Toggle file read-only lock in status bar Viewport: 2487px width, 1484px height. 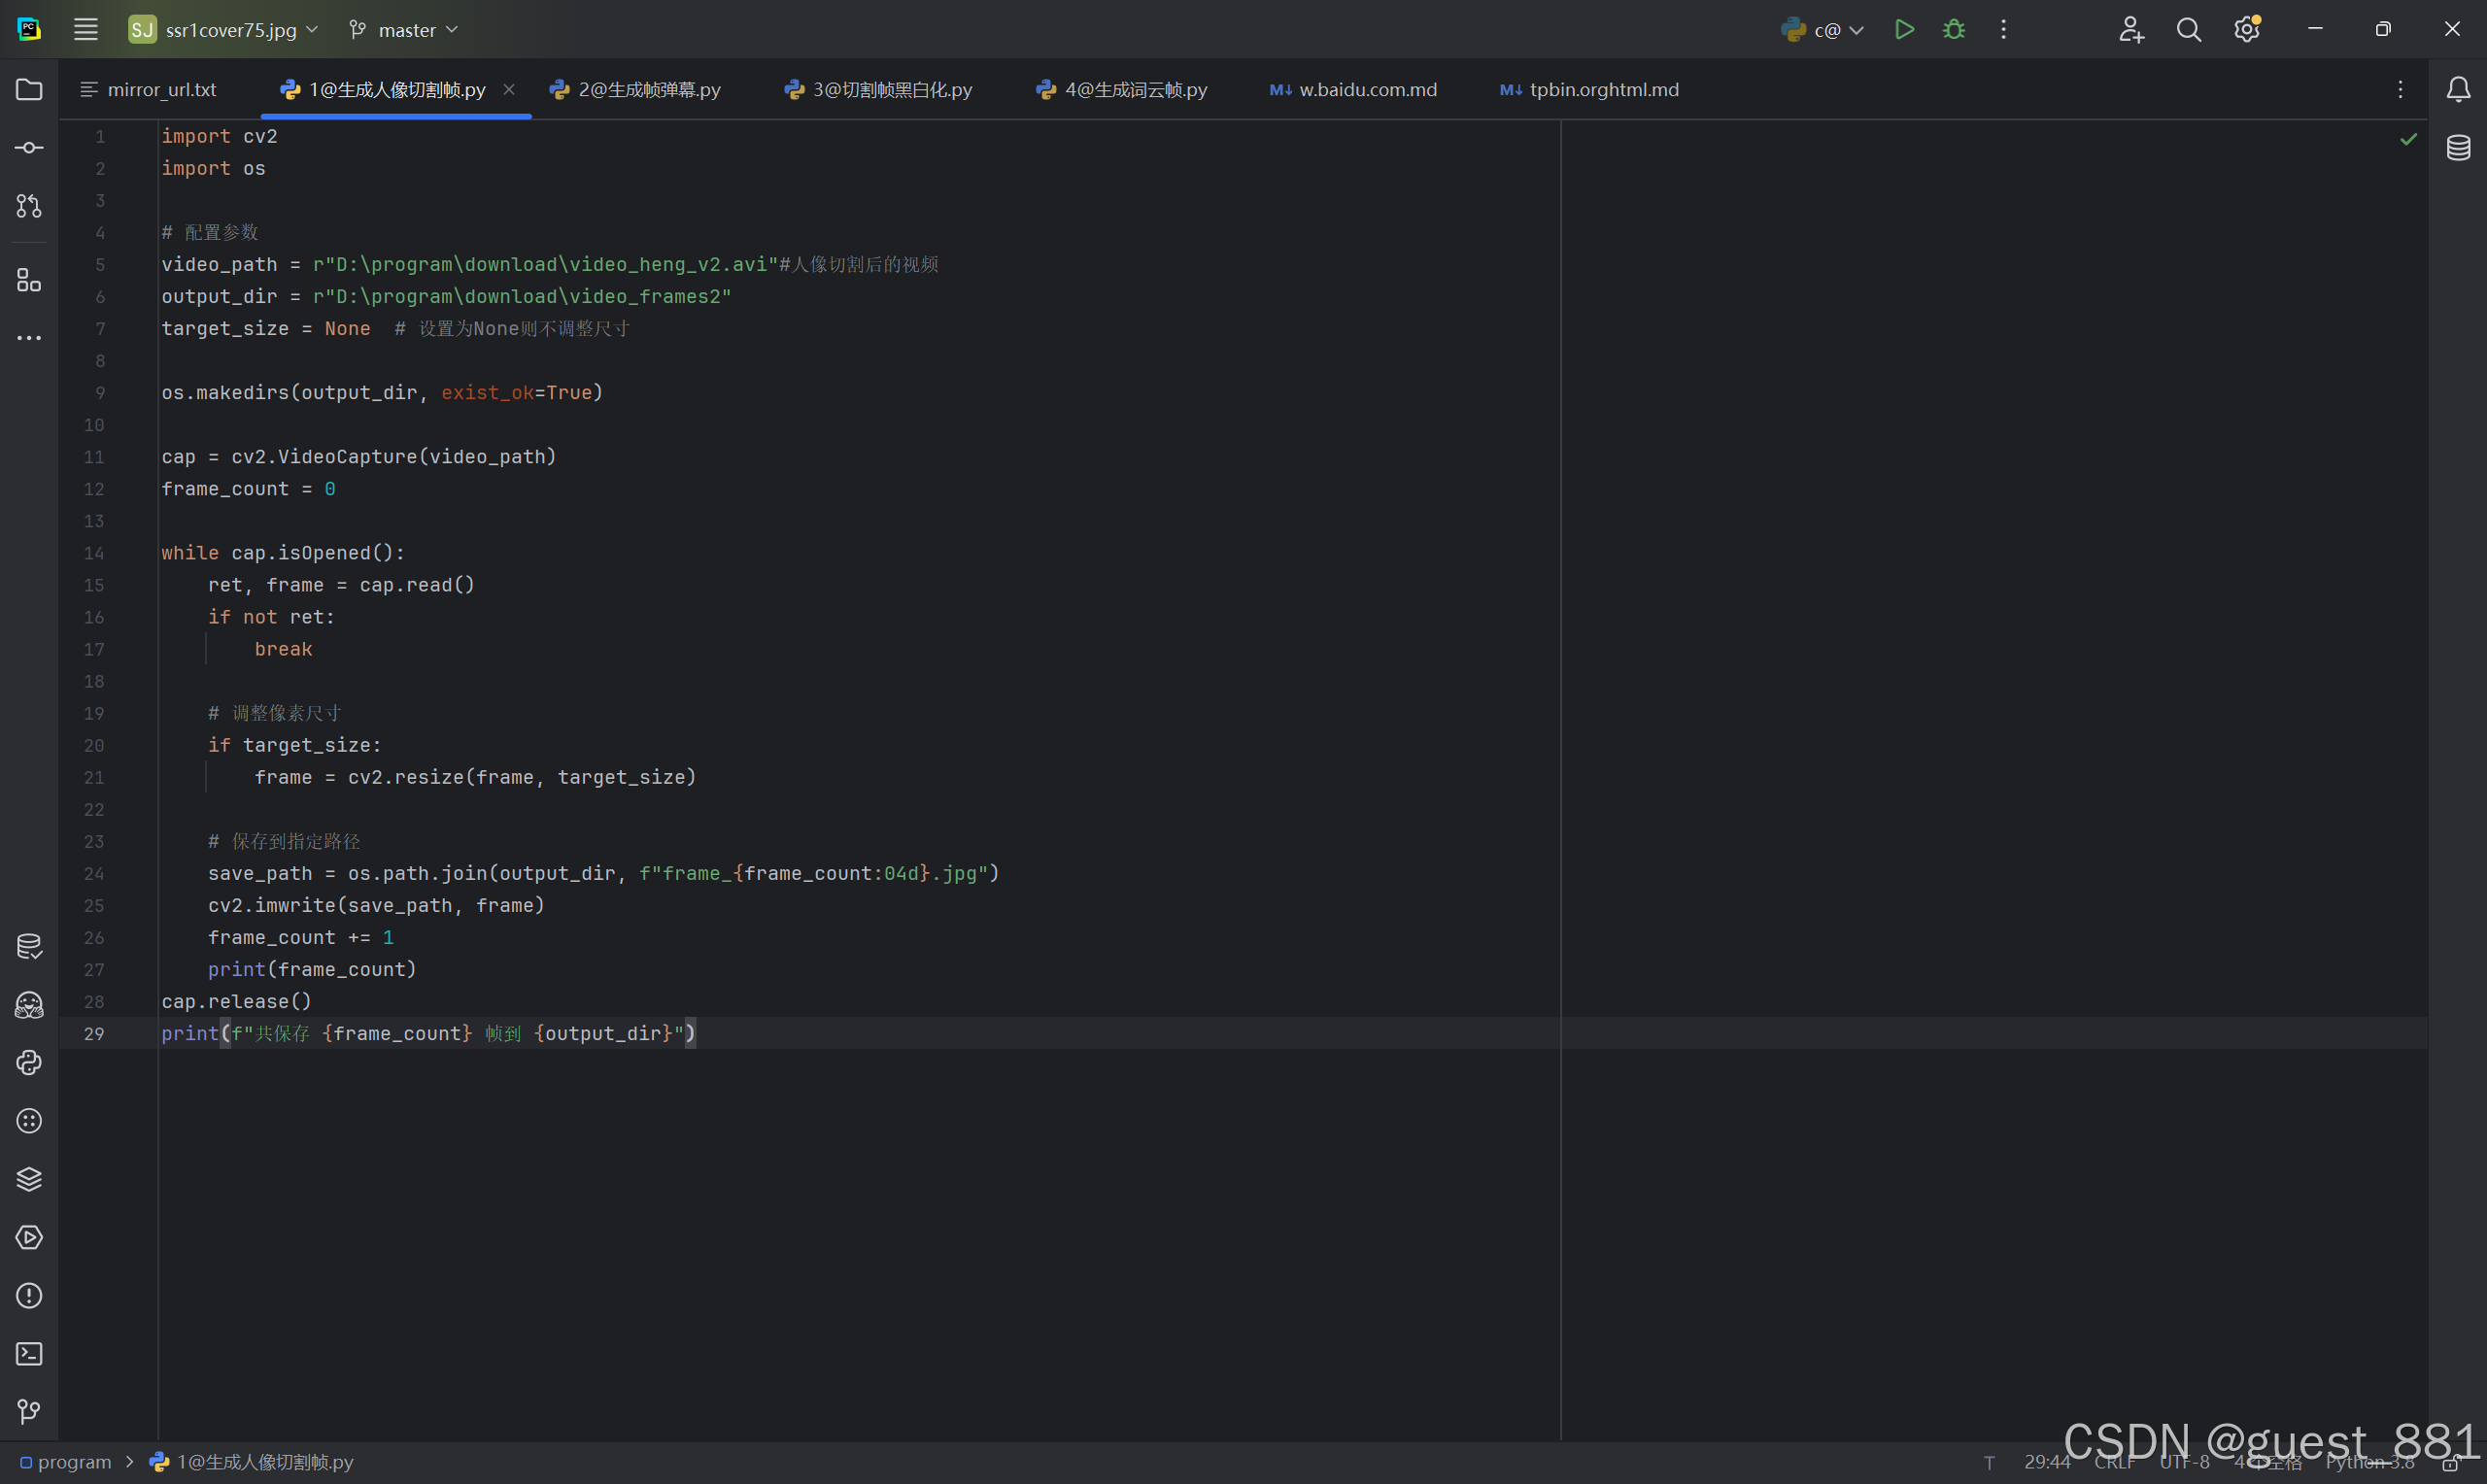tap(2449, 1464)
